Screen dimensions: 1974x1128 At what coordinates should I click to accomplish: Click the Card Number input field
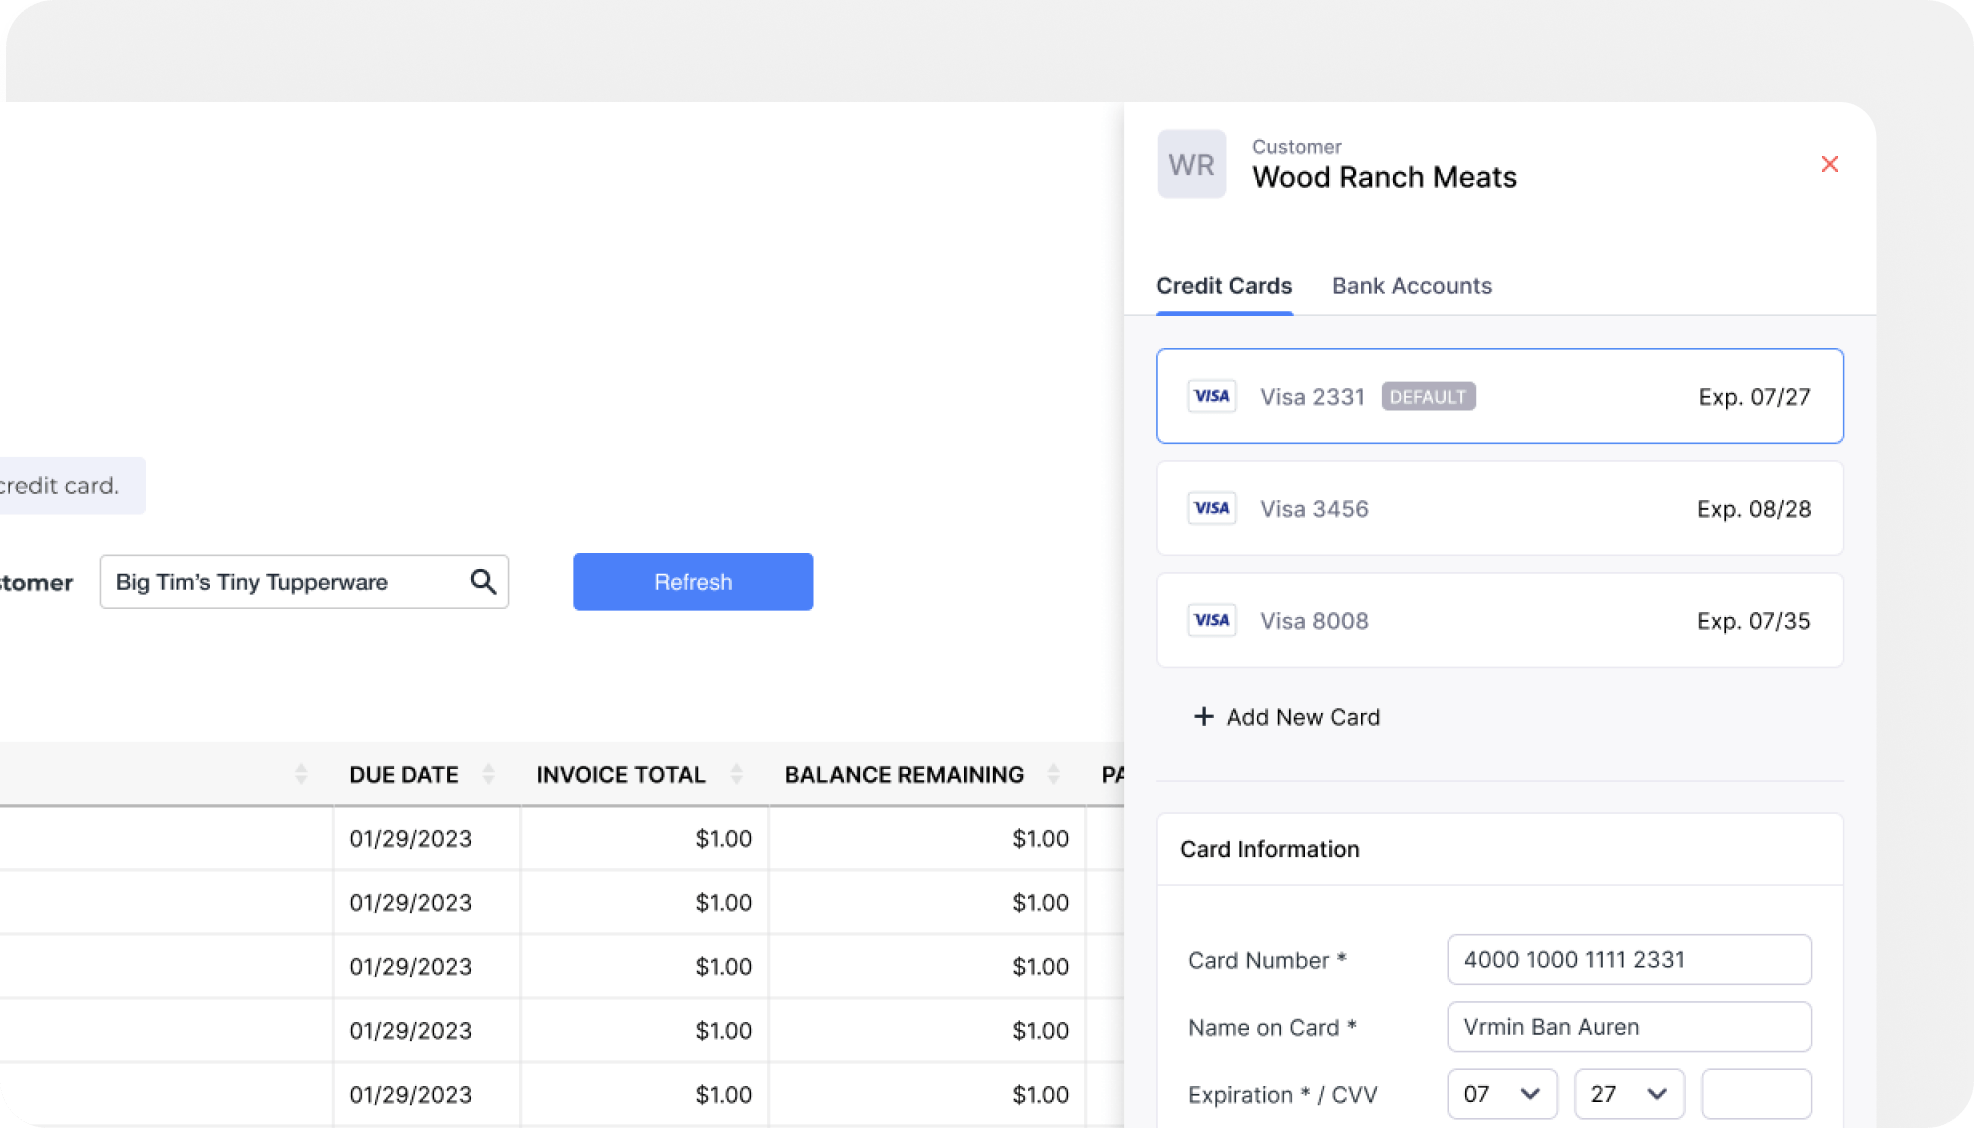1628,960
